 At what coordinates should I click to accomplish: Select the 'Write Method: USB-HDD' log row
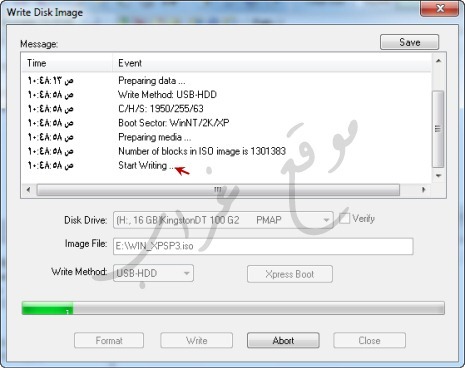coord(227,95)
